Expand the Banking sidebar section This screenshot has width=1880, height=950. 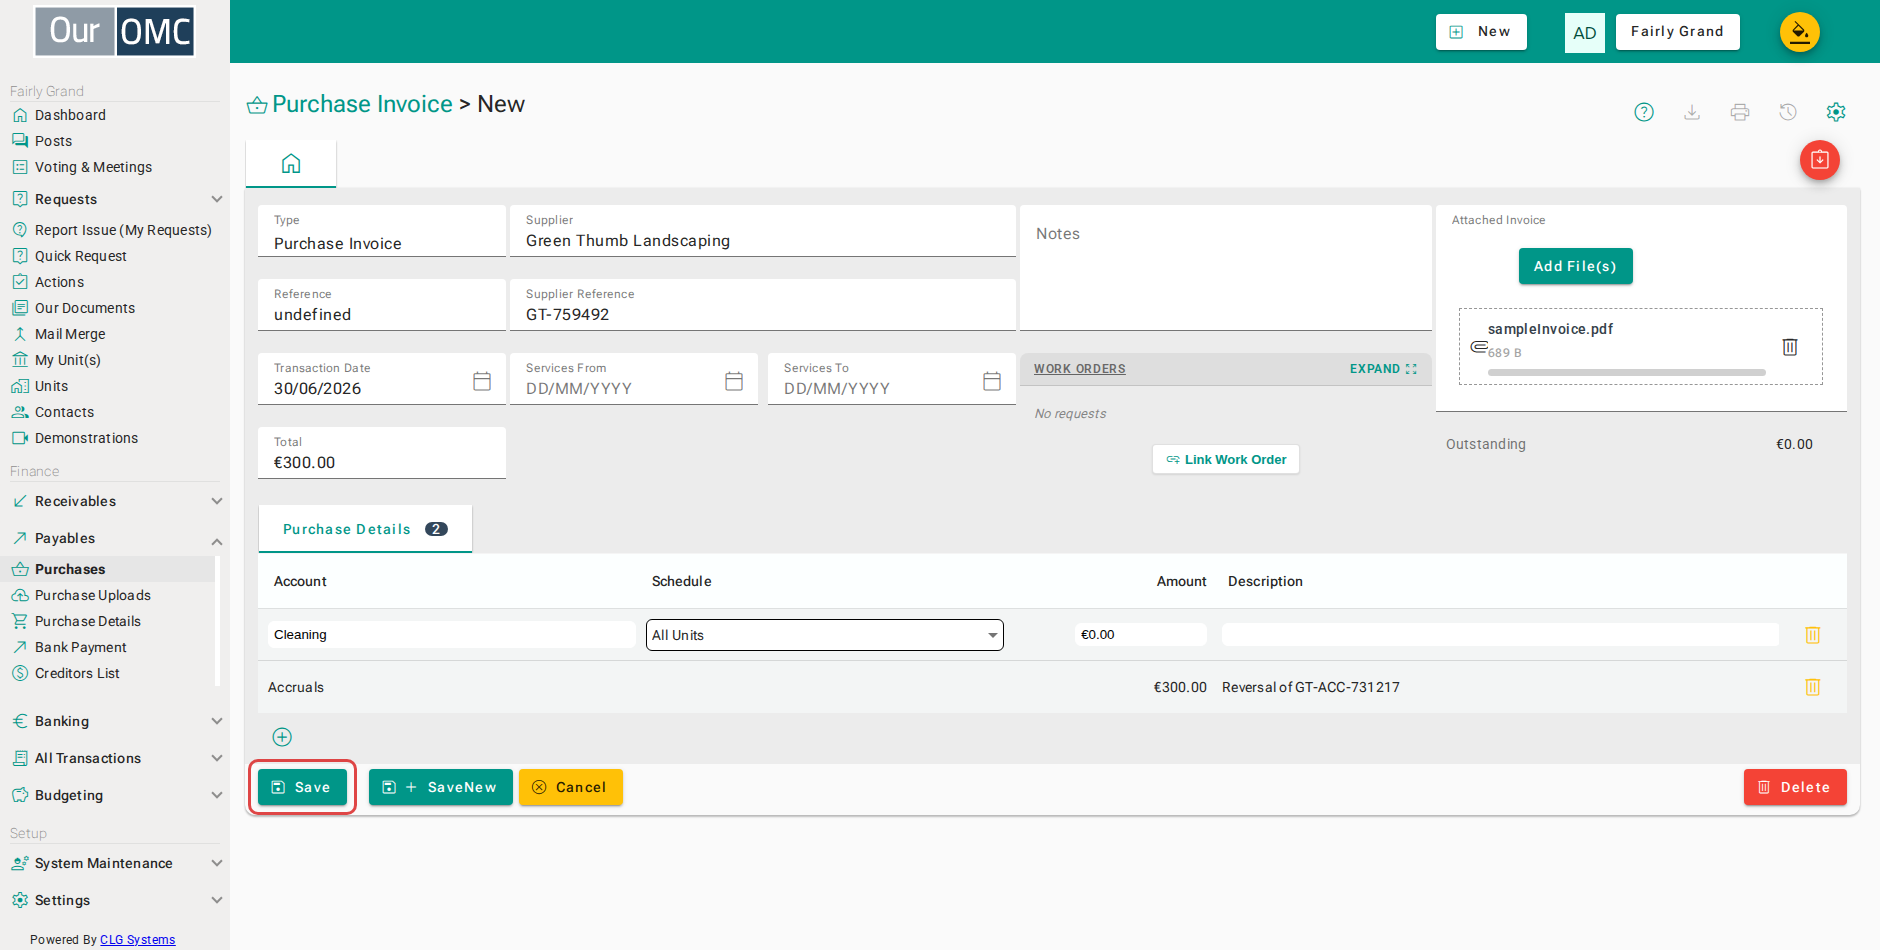pyautogui.click(x=216, y=721)
